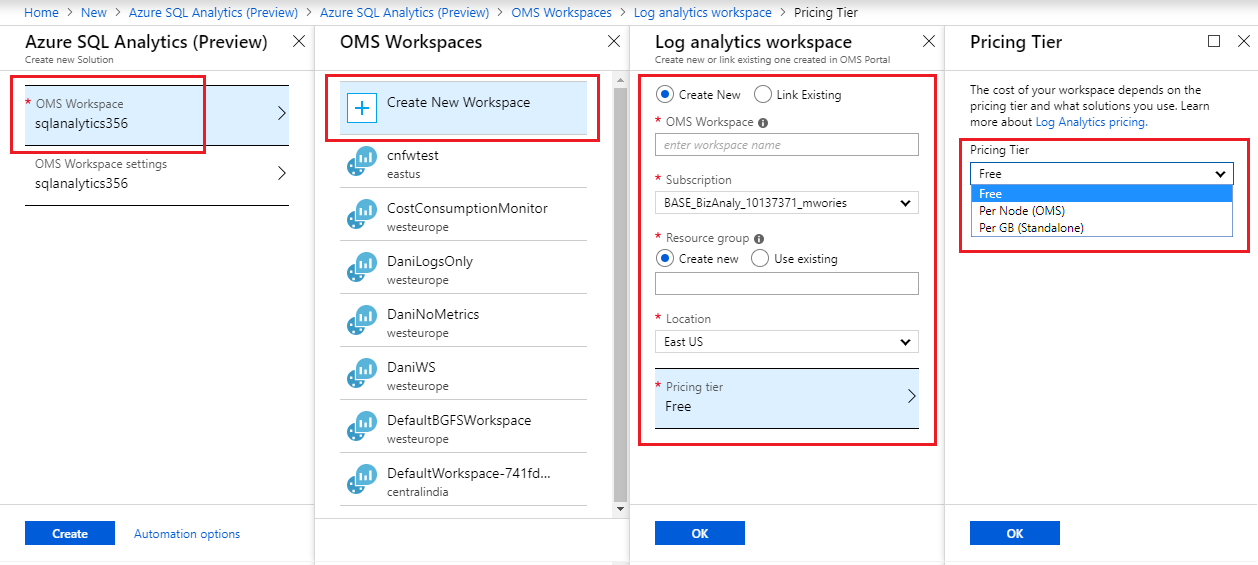Go to Home in the breadcrumb
The height and width of the screenshot is (565, 1258).
40,13
